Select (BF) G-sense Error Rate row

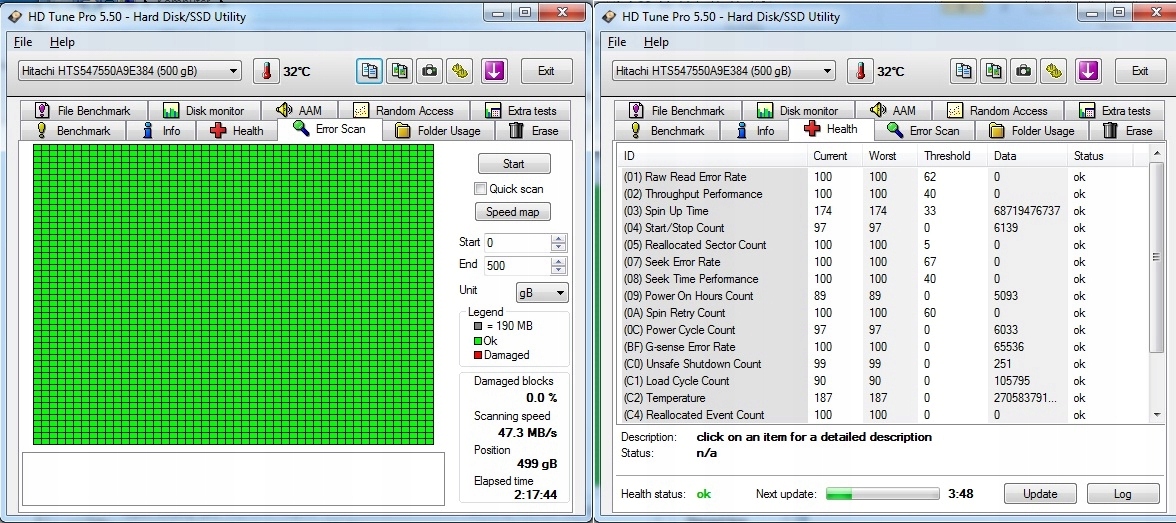click(x=883, y=347)
